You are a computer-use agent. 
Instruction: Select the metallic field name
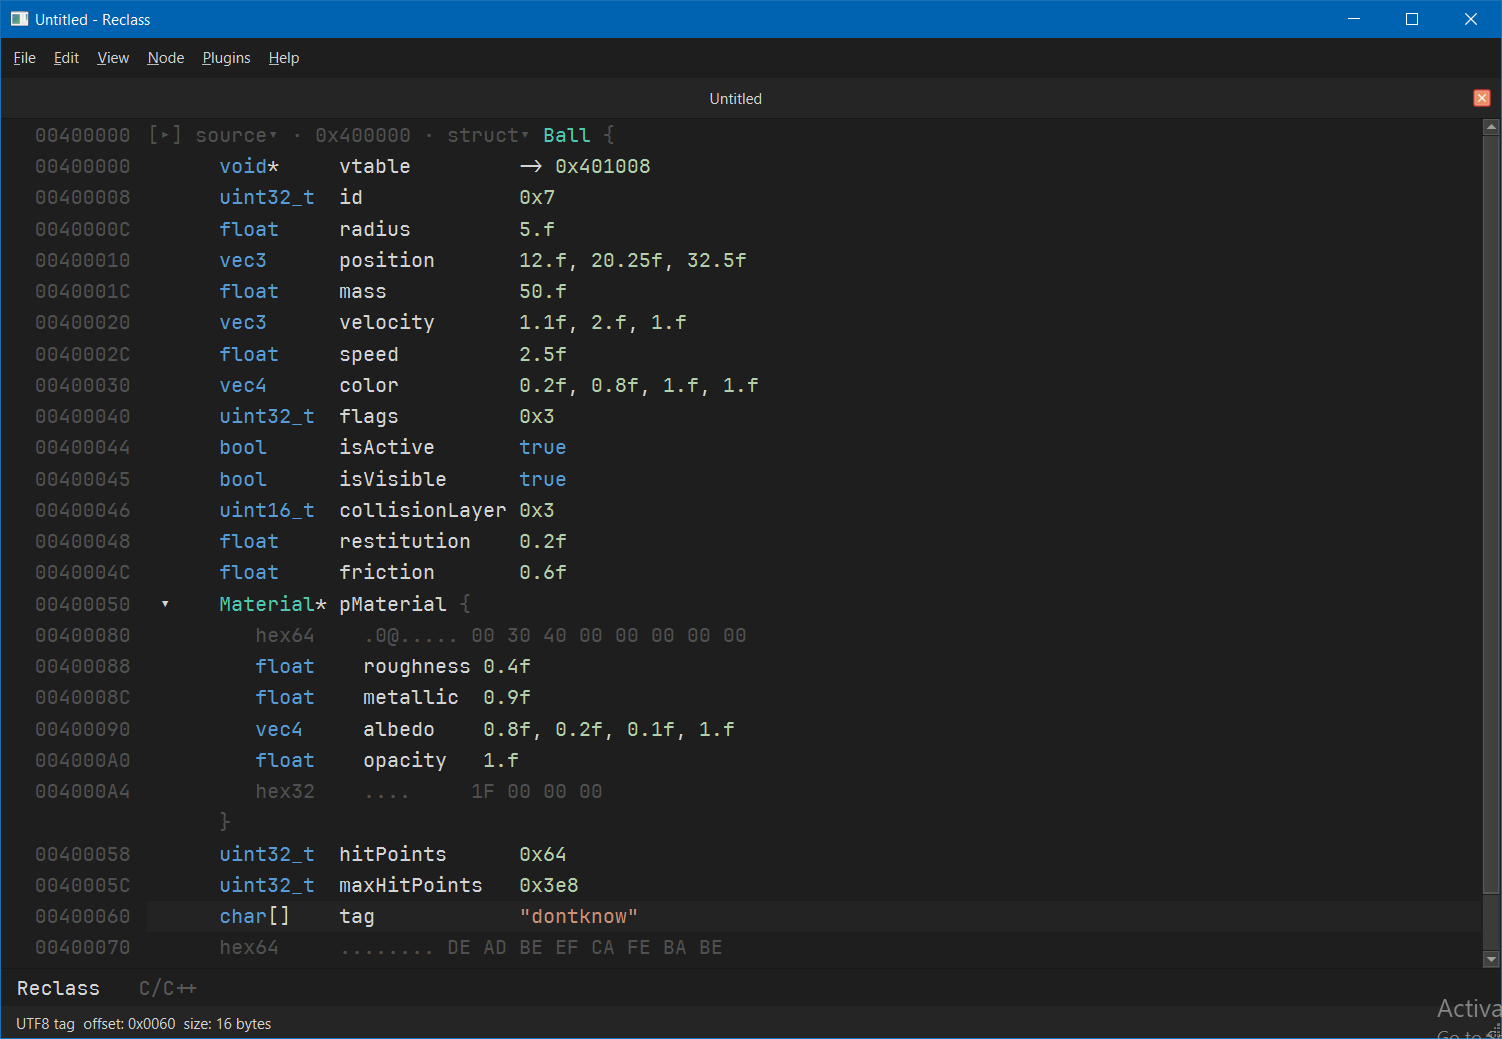click(x=411, y=697)
